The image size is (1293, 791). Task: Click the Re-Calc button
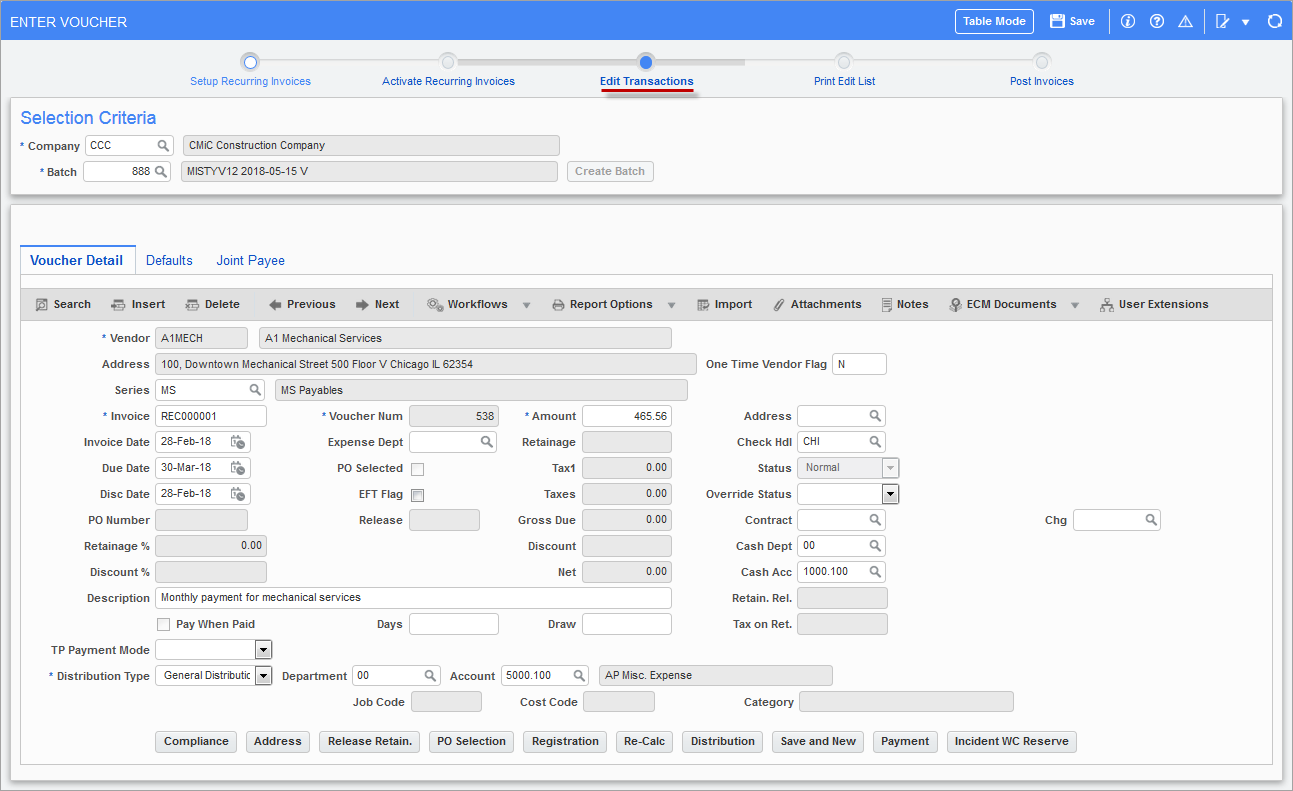pos(644,741)
